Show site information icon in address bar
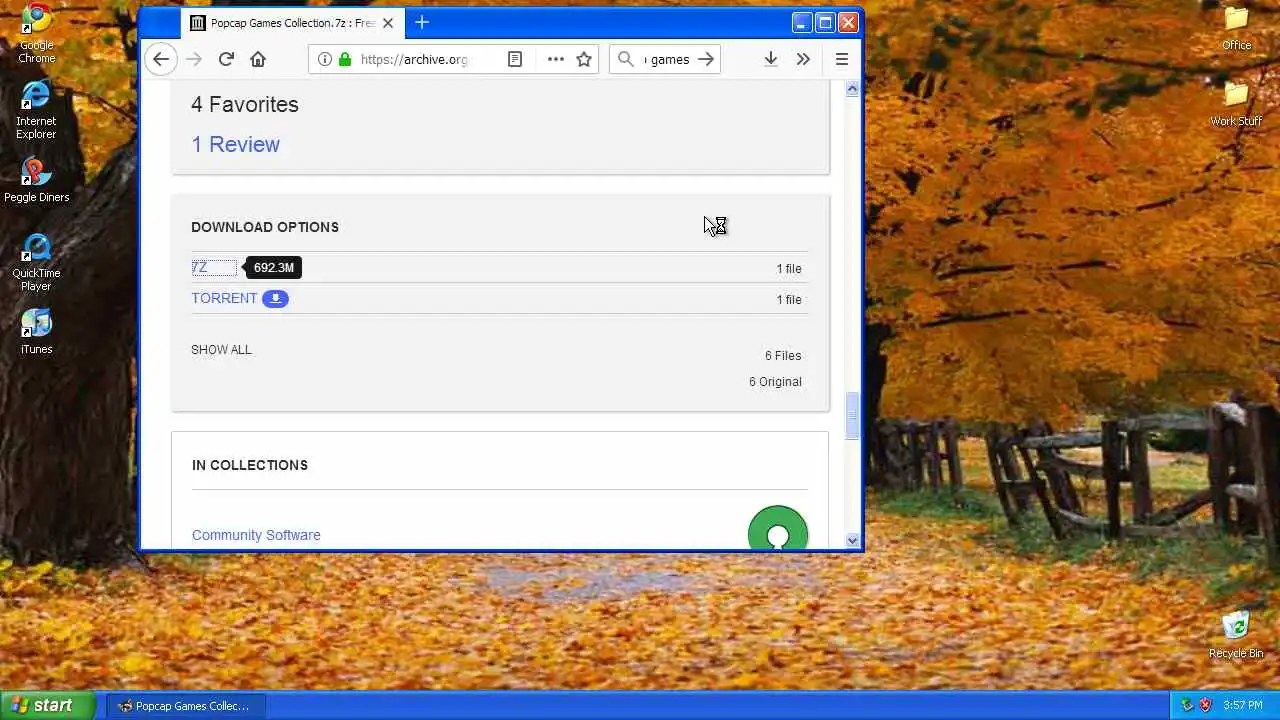 324,59
